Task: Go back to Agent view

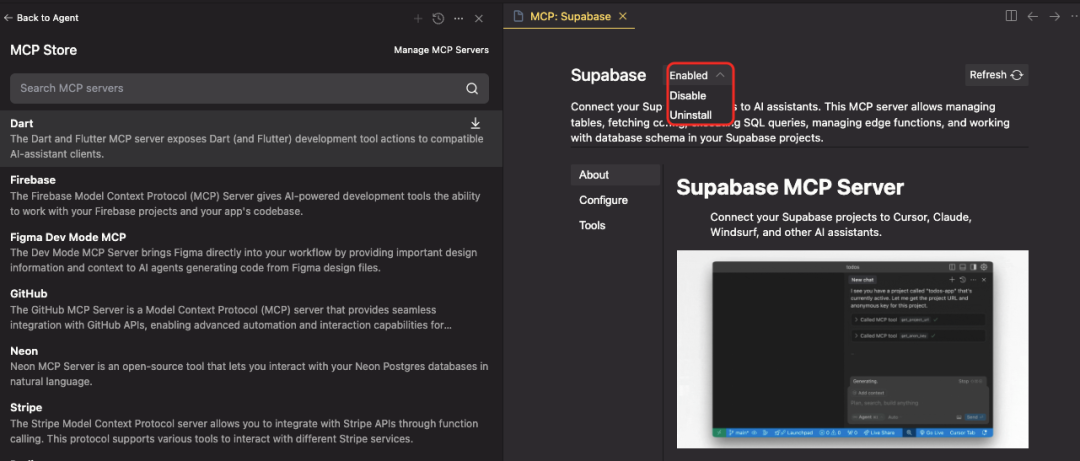Action: (41, 18)
